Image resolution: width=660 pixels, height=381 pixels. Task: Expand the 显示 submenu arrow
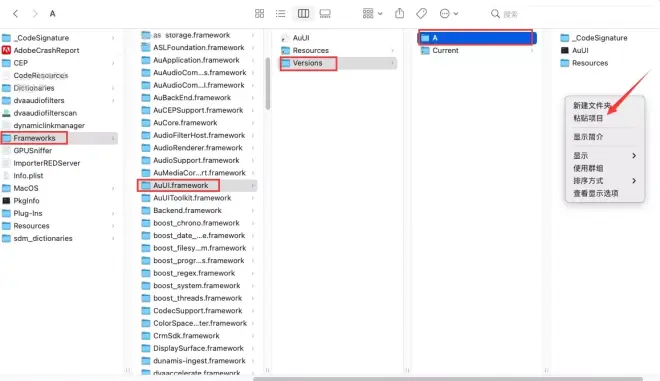pyautogui.click(x=634, y=156)
